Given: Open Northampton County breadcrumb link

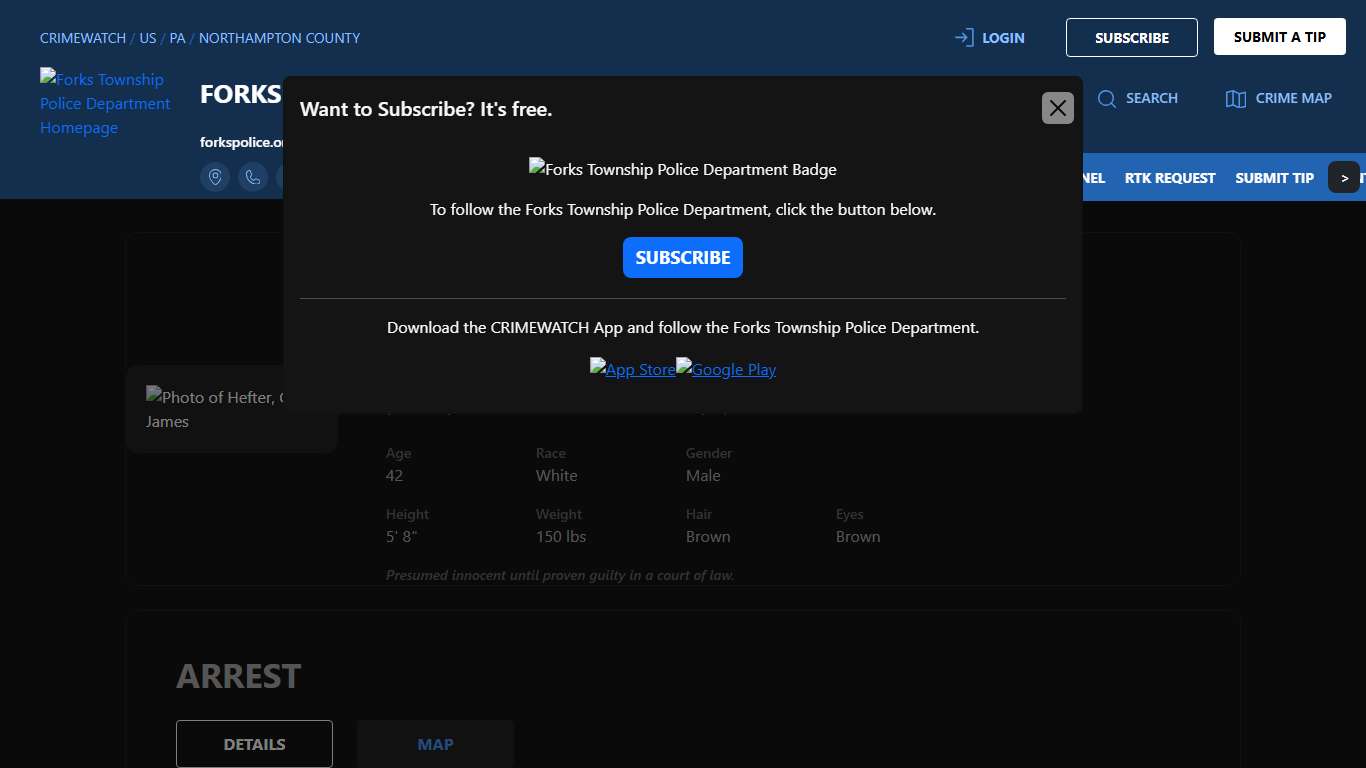Looking at the screenshot, I should click(279, 38).
